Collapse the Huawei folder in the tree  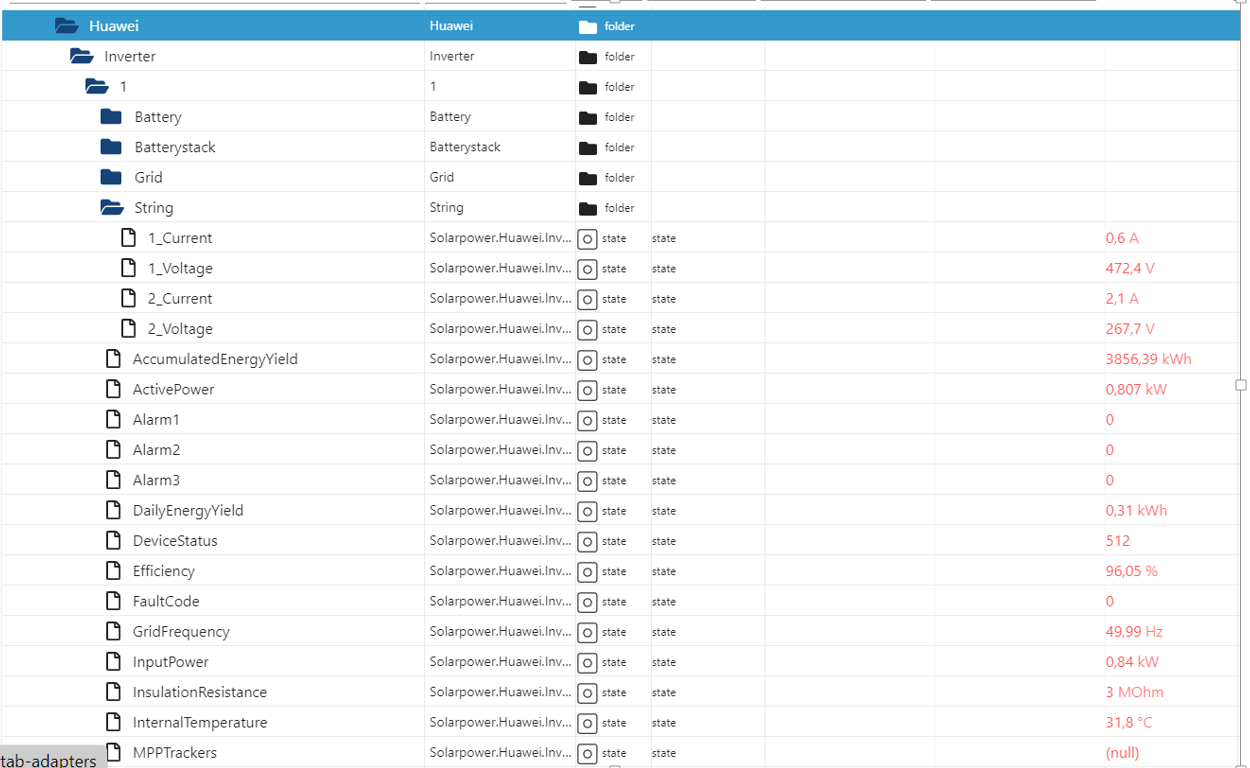(66, 26)
